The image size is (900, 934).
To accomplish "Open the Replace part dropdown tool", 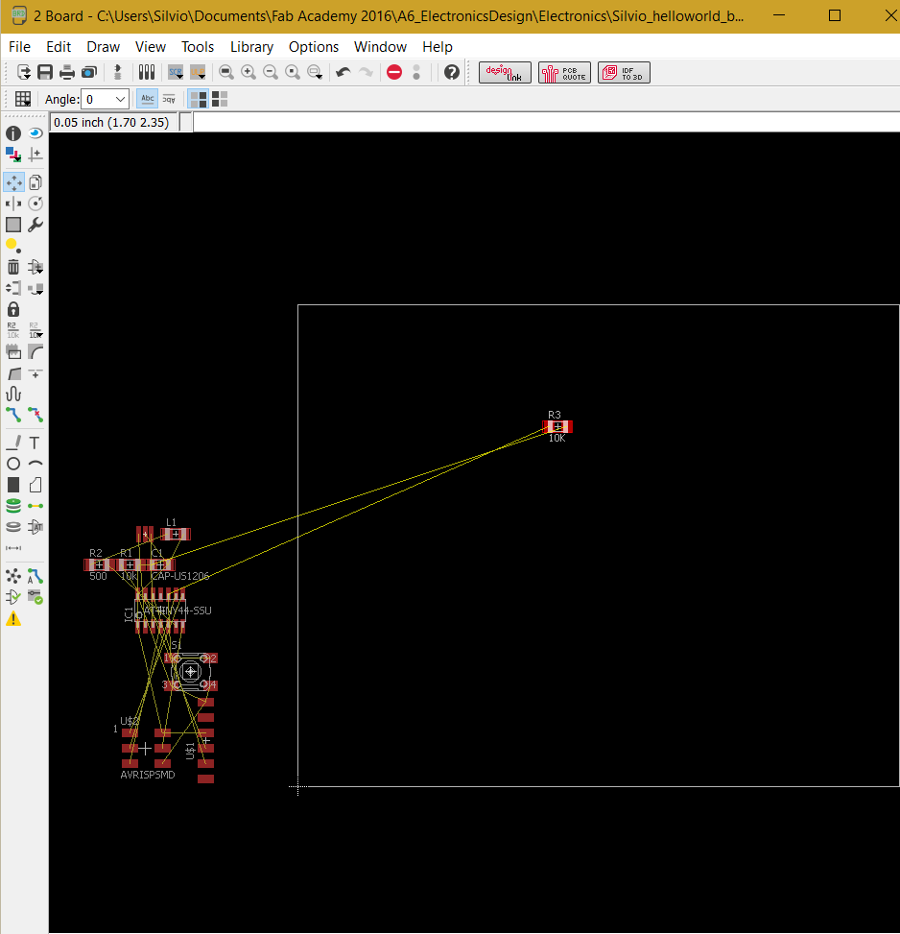I will tap(36, 289).
